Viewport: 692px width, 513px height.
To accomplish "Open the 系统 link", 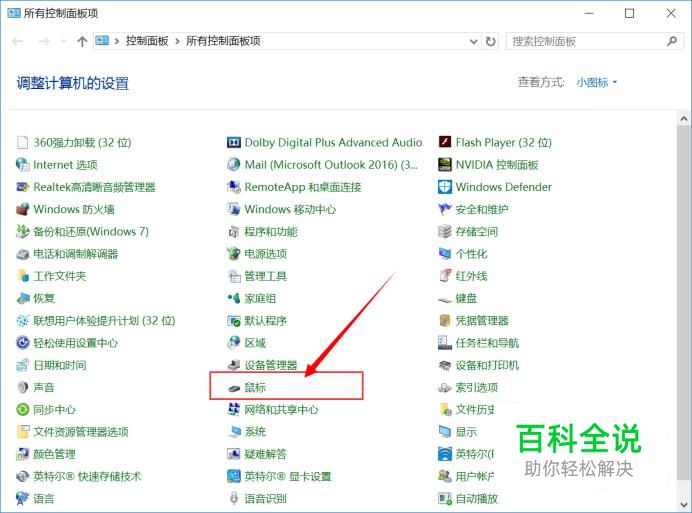I will pyautogui.click(x=255, y=432).
